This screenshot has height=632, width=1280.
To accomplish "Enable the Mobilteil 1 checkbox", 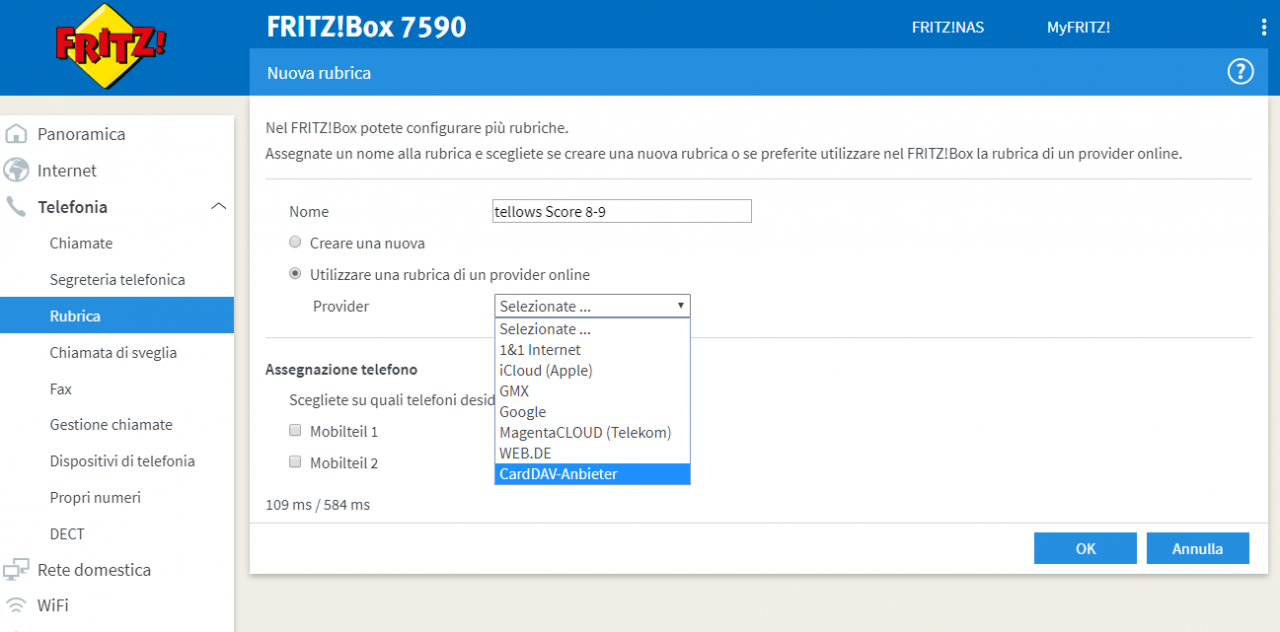I will tap(295, 431).
